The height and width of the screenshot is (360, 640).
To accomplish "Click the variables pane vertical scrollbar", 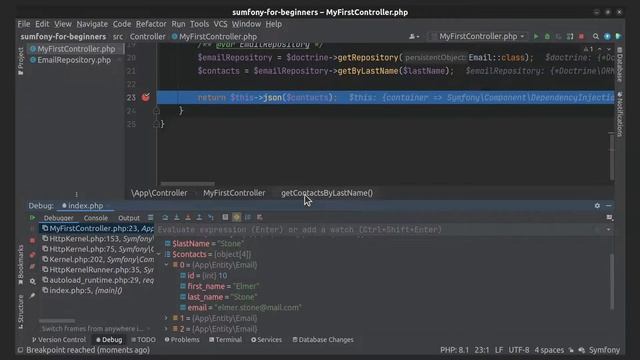I will click(611, 282).
